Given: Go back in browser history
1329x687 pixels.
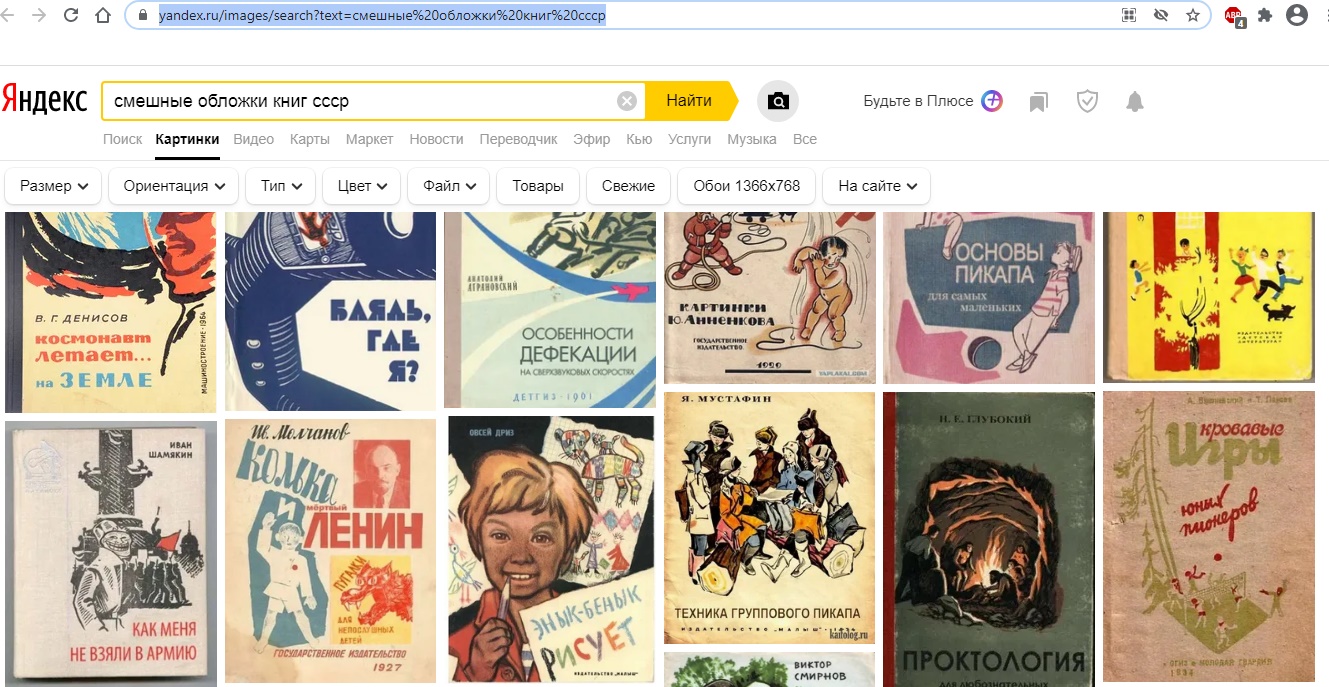Looking at the screenshot, I should (x=9, y=16).
